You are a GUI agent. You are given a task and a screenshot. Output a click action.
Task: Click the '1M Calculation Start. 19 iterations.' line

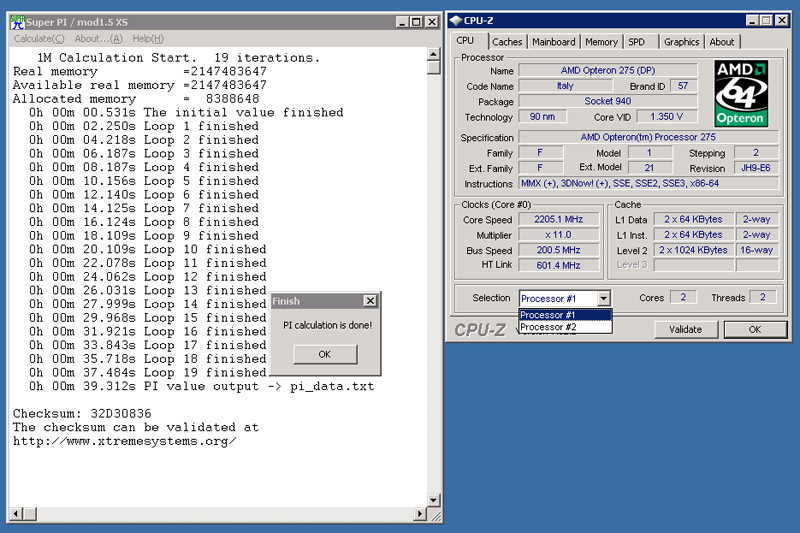click(x=178, y=58)
